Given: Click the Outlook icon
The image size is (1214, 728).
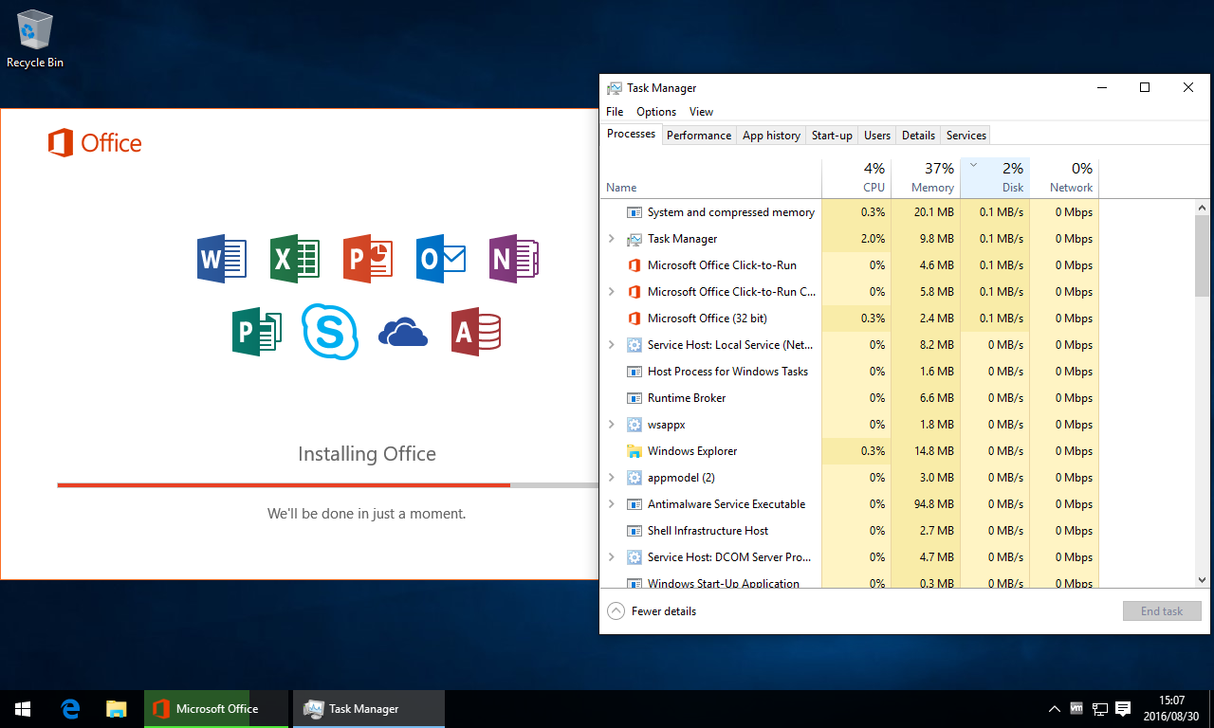Looking at the screenshot, I should tap(440, 259).
